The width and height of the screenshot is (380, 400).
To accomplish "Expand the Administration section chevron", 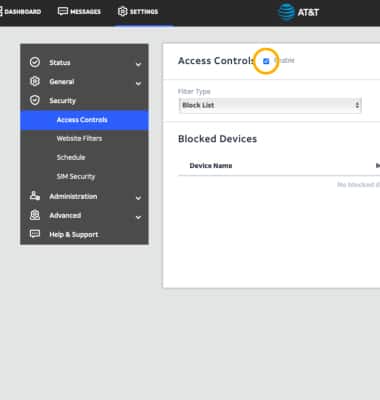I will (138, 198).
